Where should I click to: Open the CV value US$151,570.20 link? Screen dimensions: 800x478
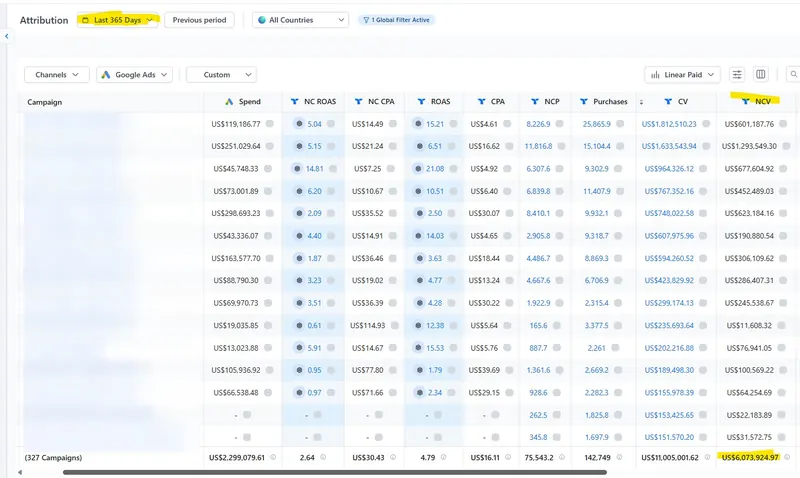[x=669, y=437]
